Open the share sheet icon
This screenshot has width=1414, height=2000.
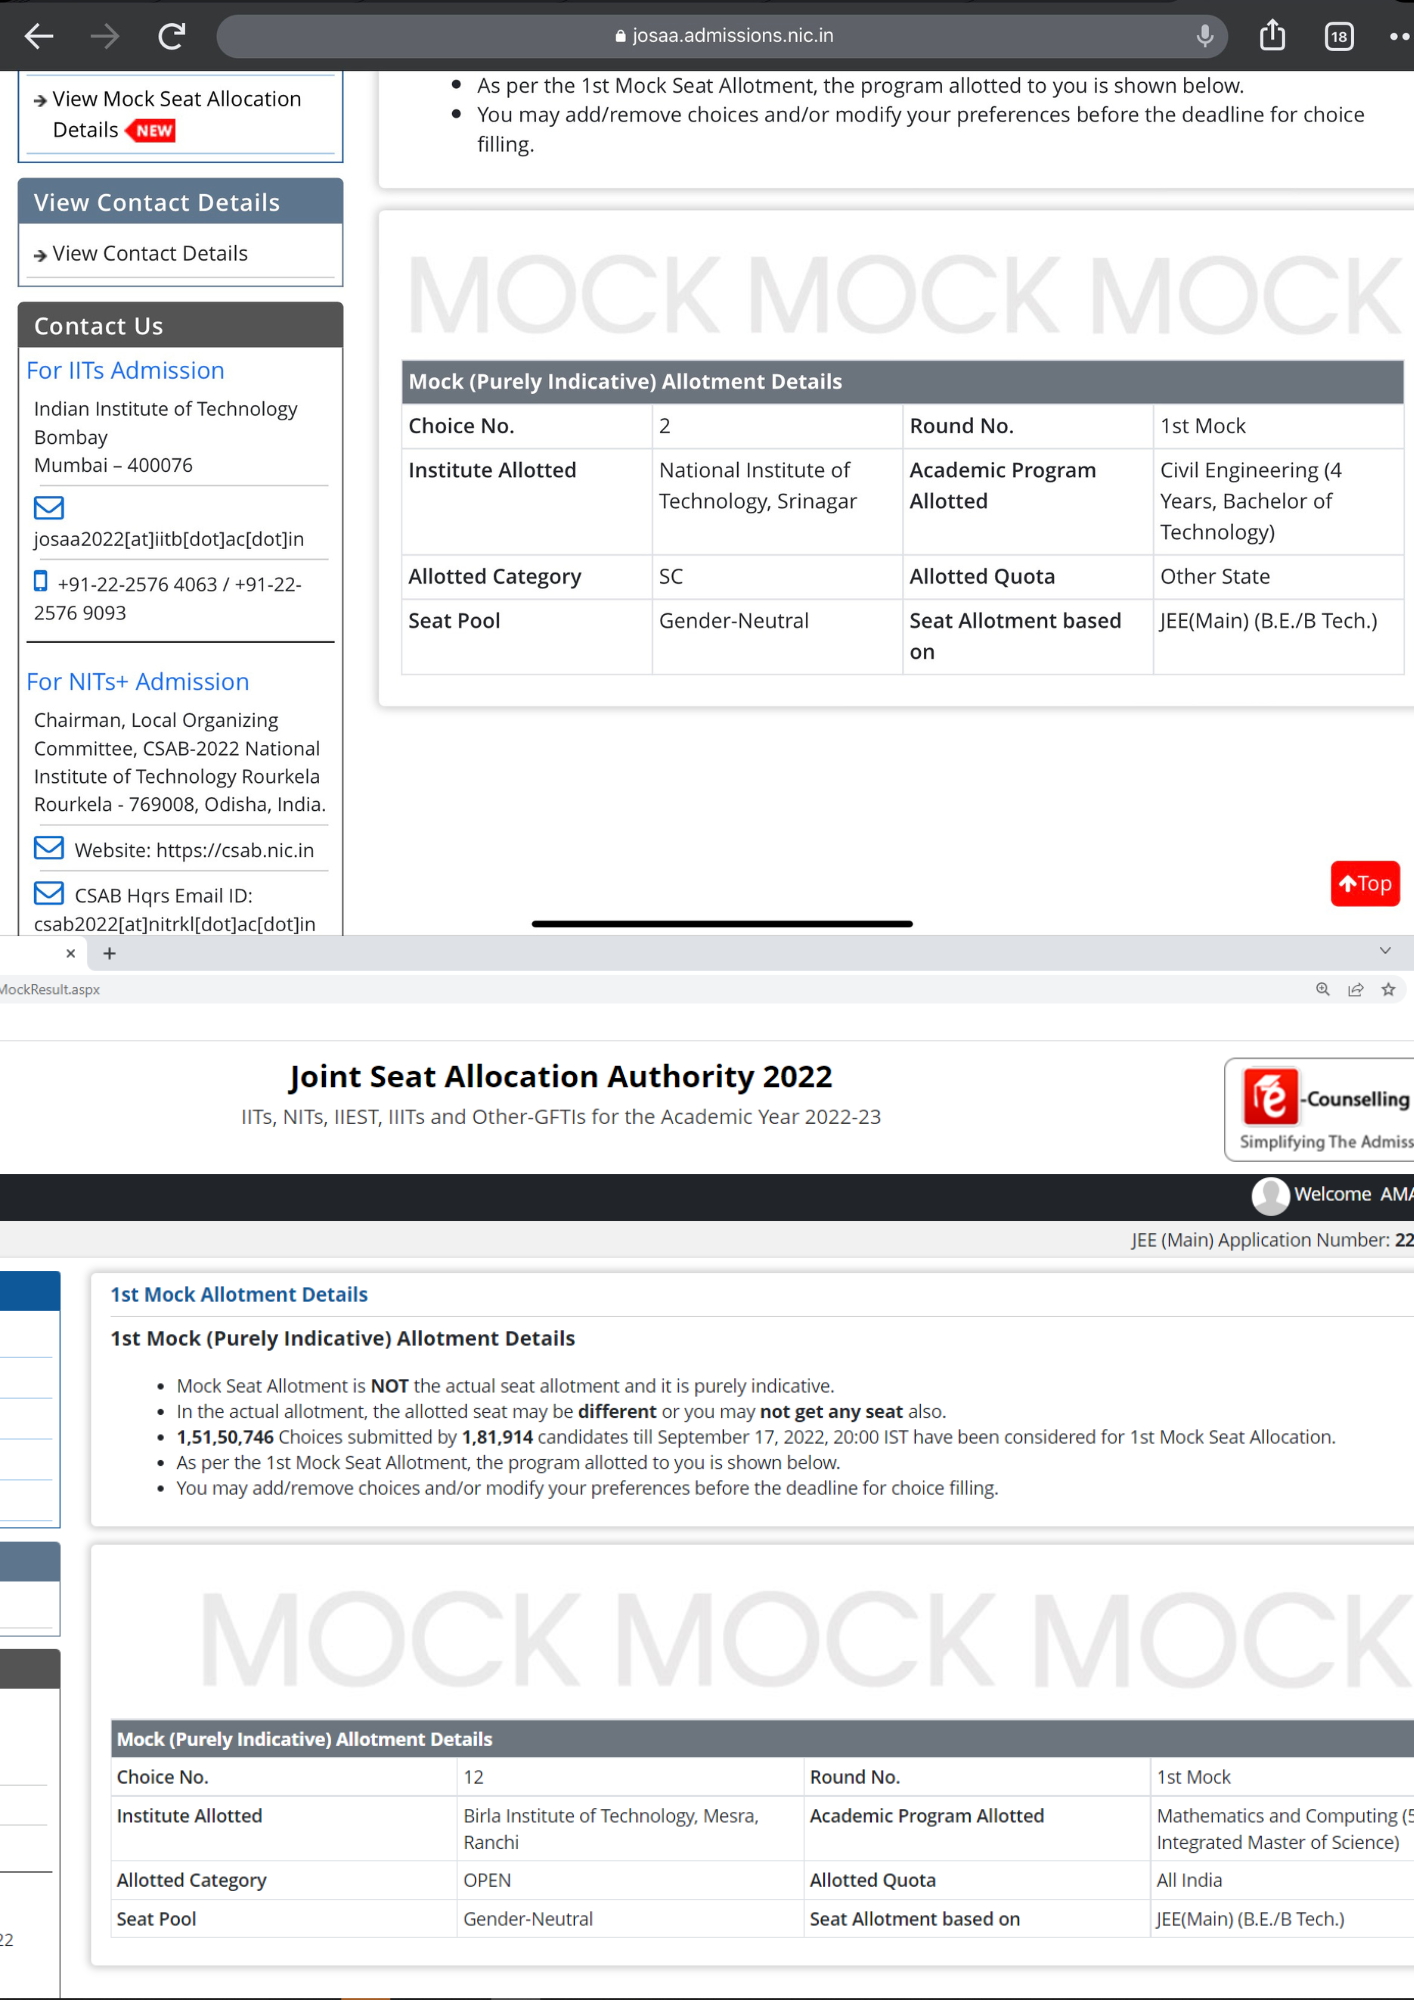pyautogui.click(x=1272, y=36)
